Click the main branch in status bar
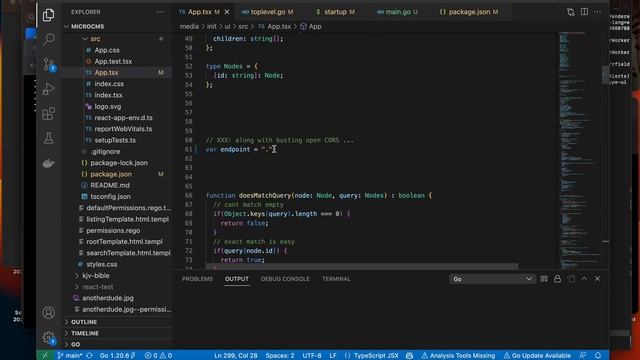 tap(69, 356)
